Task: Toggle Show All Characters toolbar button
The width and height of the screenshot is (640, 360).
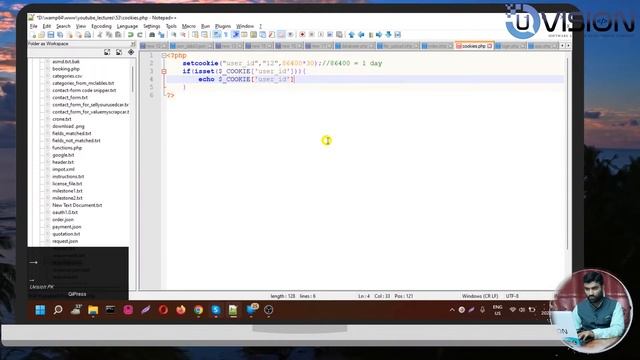Action: (226, 35)
